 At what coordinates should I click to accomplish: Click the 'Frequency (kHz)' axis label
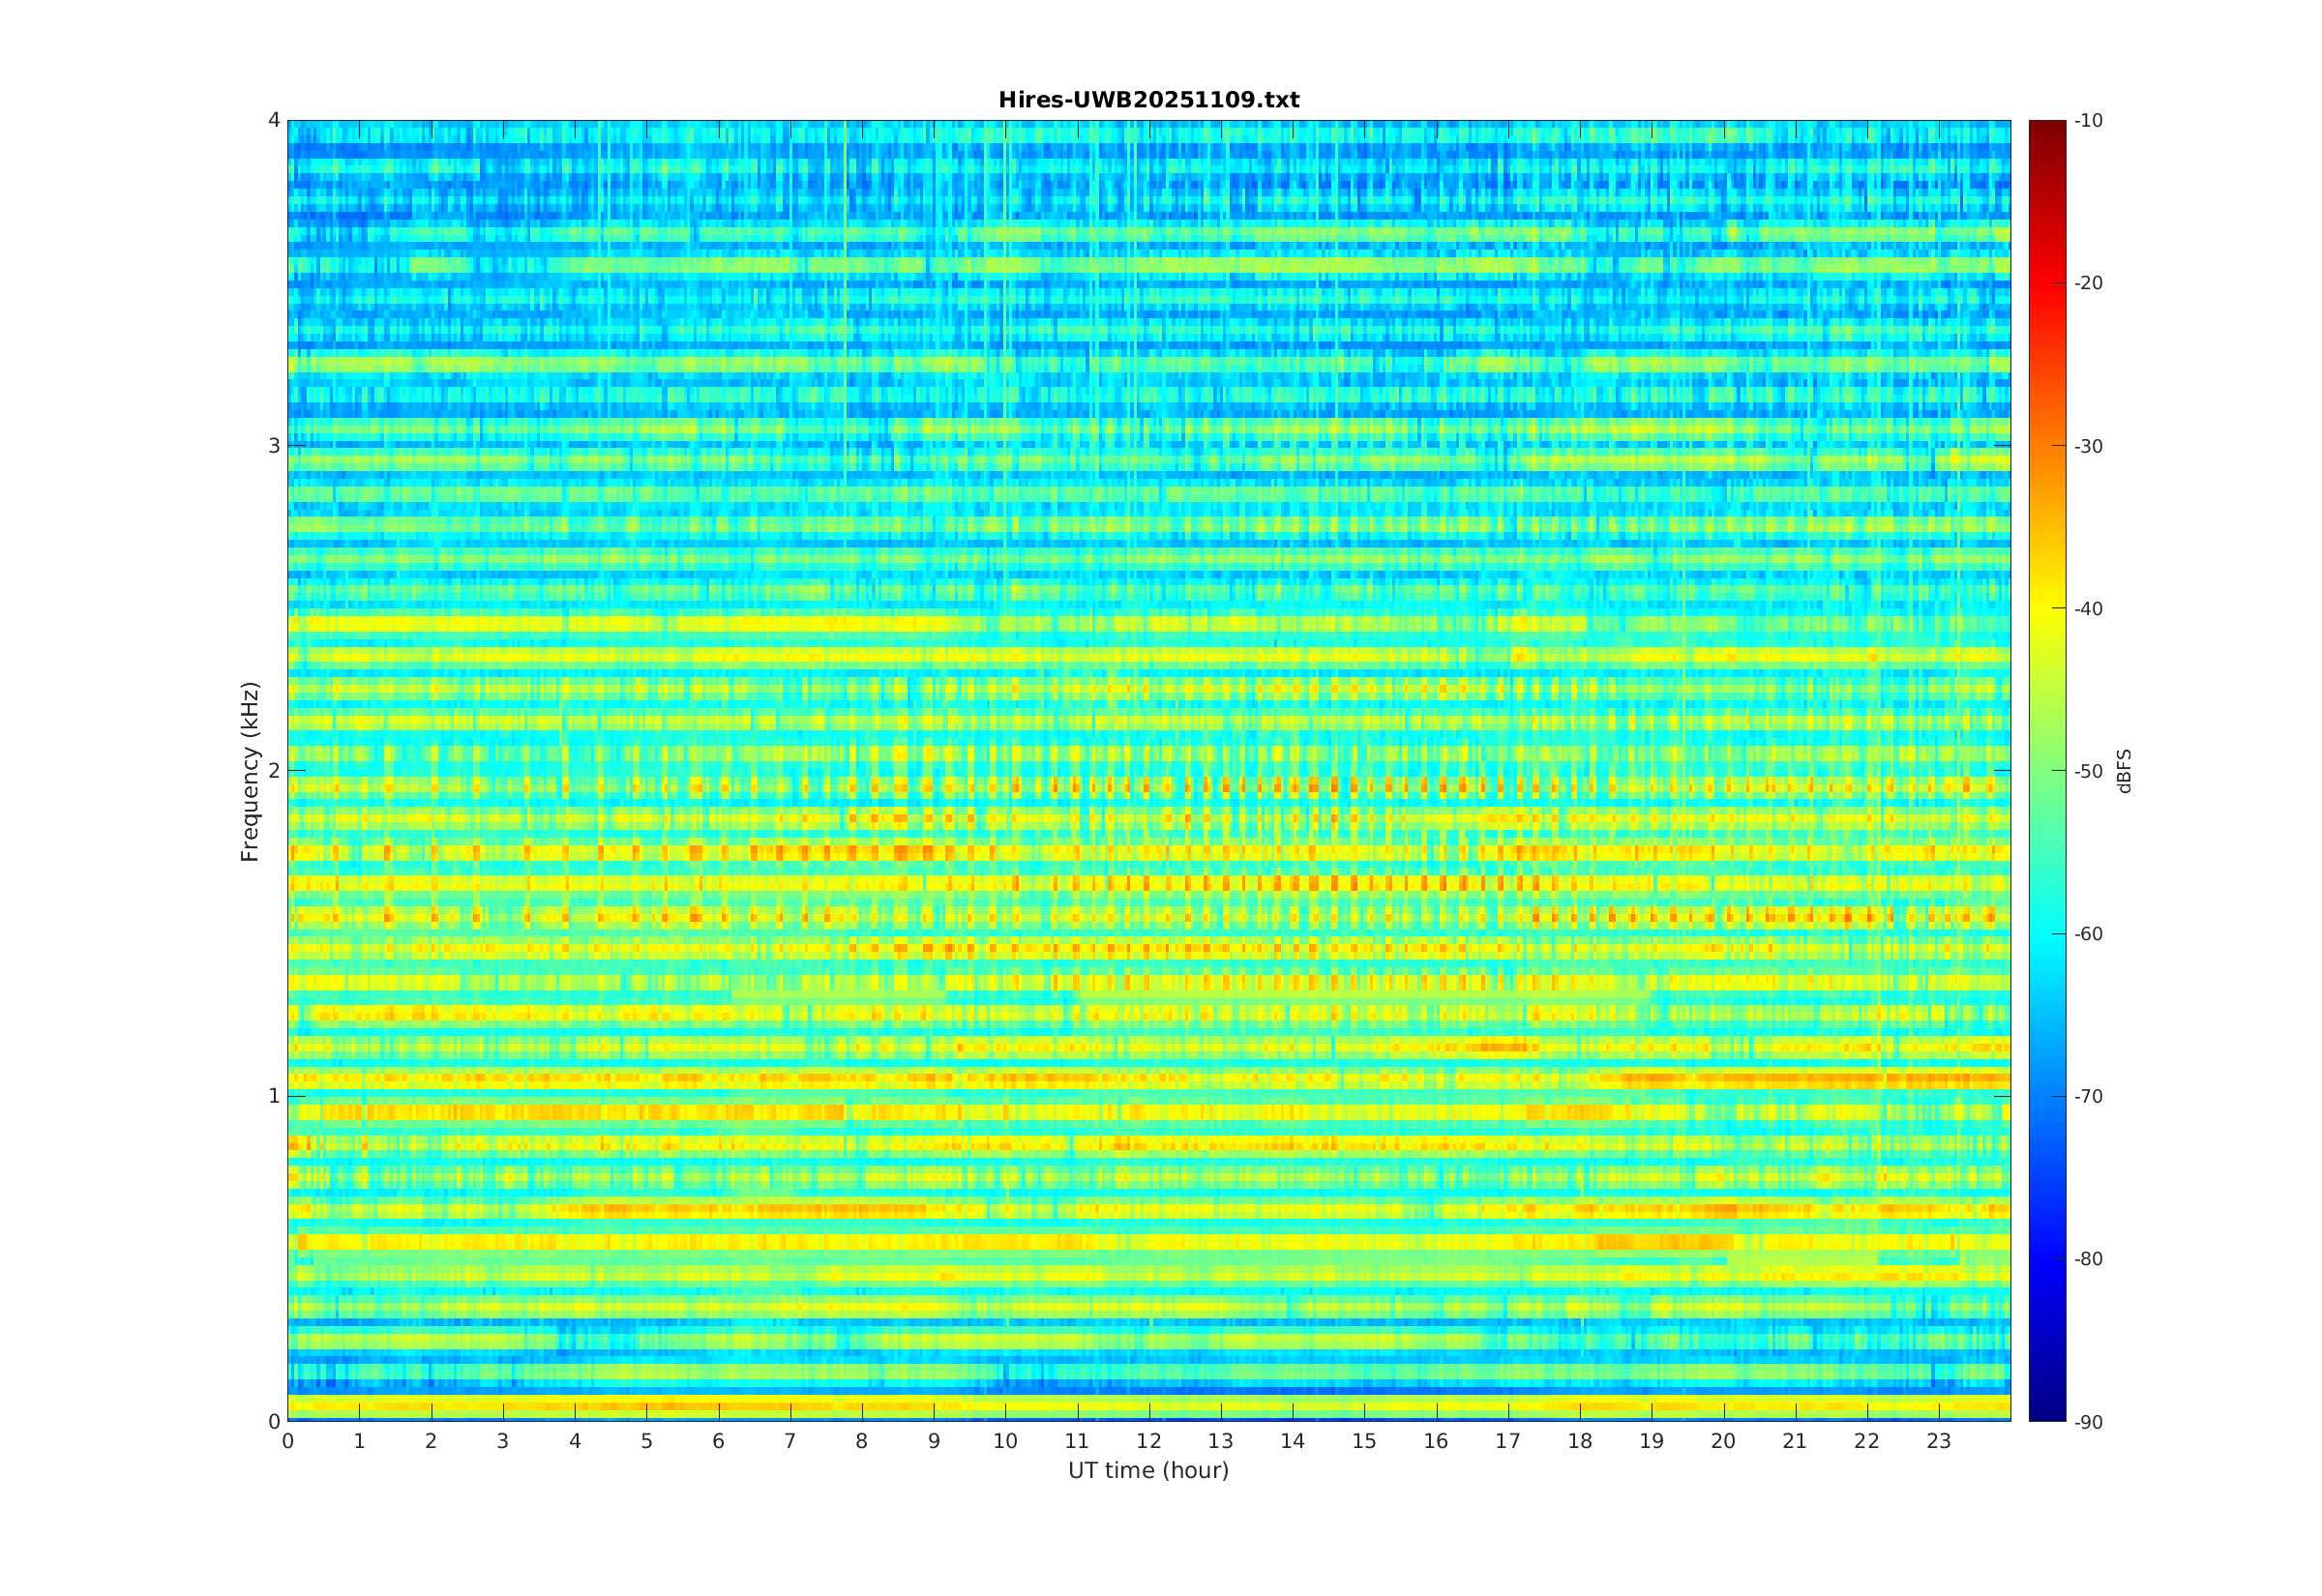click(x=249, y=771)
